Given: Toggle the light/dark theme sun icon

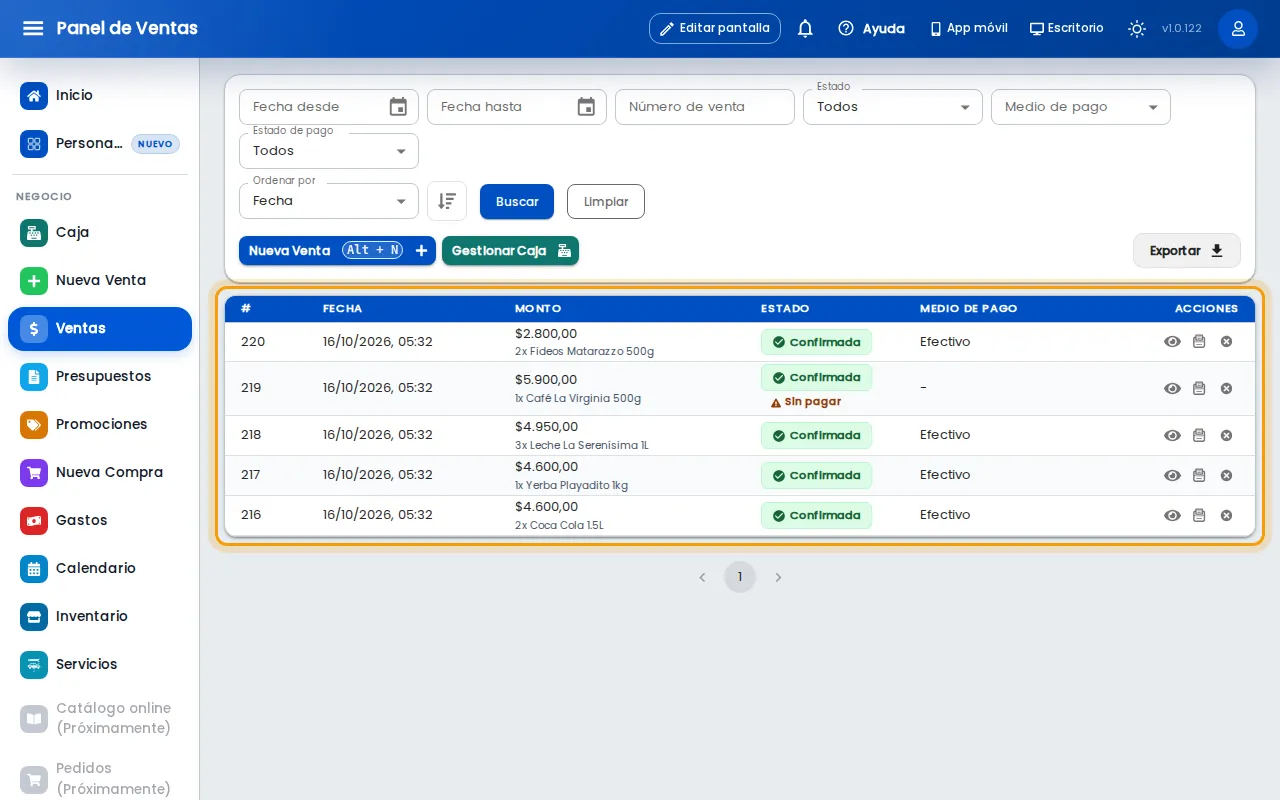Looking at the screenshot, I should pos(1137,29).
